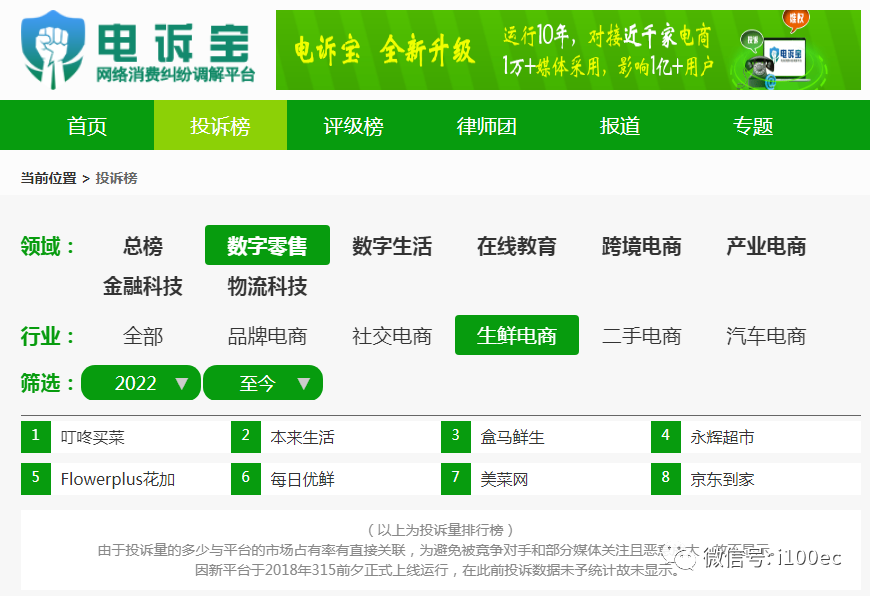Image resolution: width=870 pixels, height=596 pixels.
Task: Open rank 3 entry 盒马鲜生
Action: 512,437
